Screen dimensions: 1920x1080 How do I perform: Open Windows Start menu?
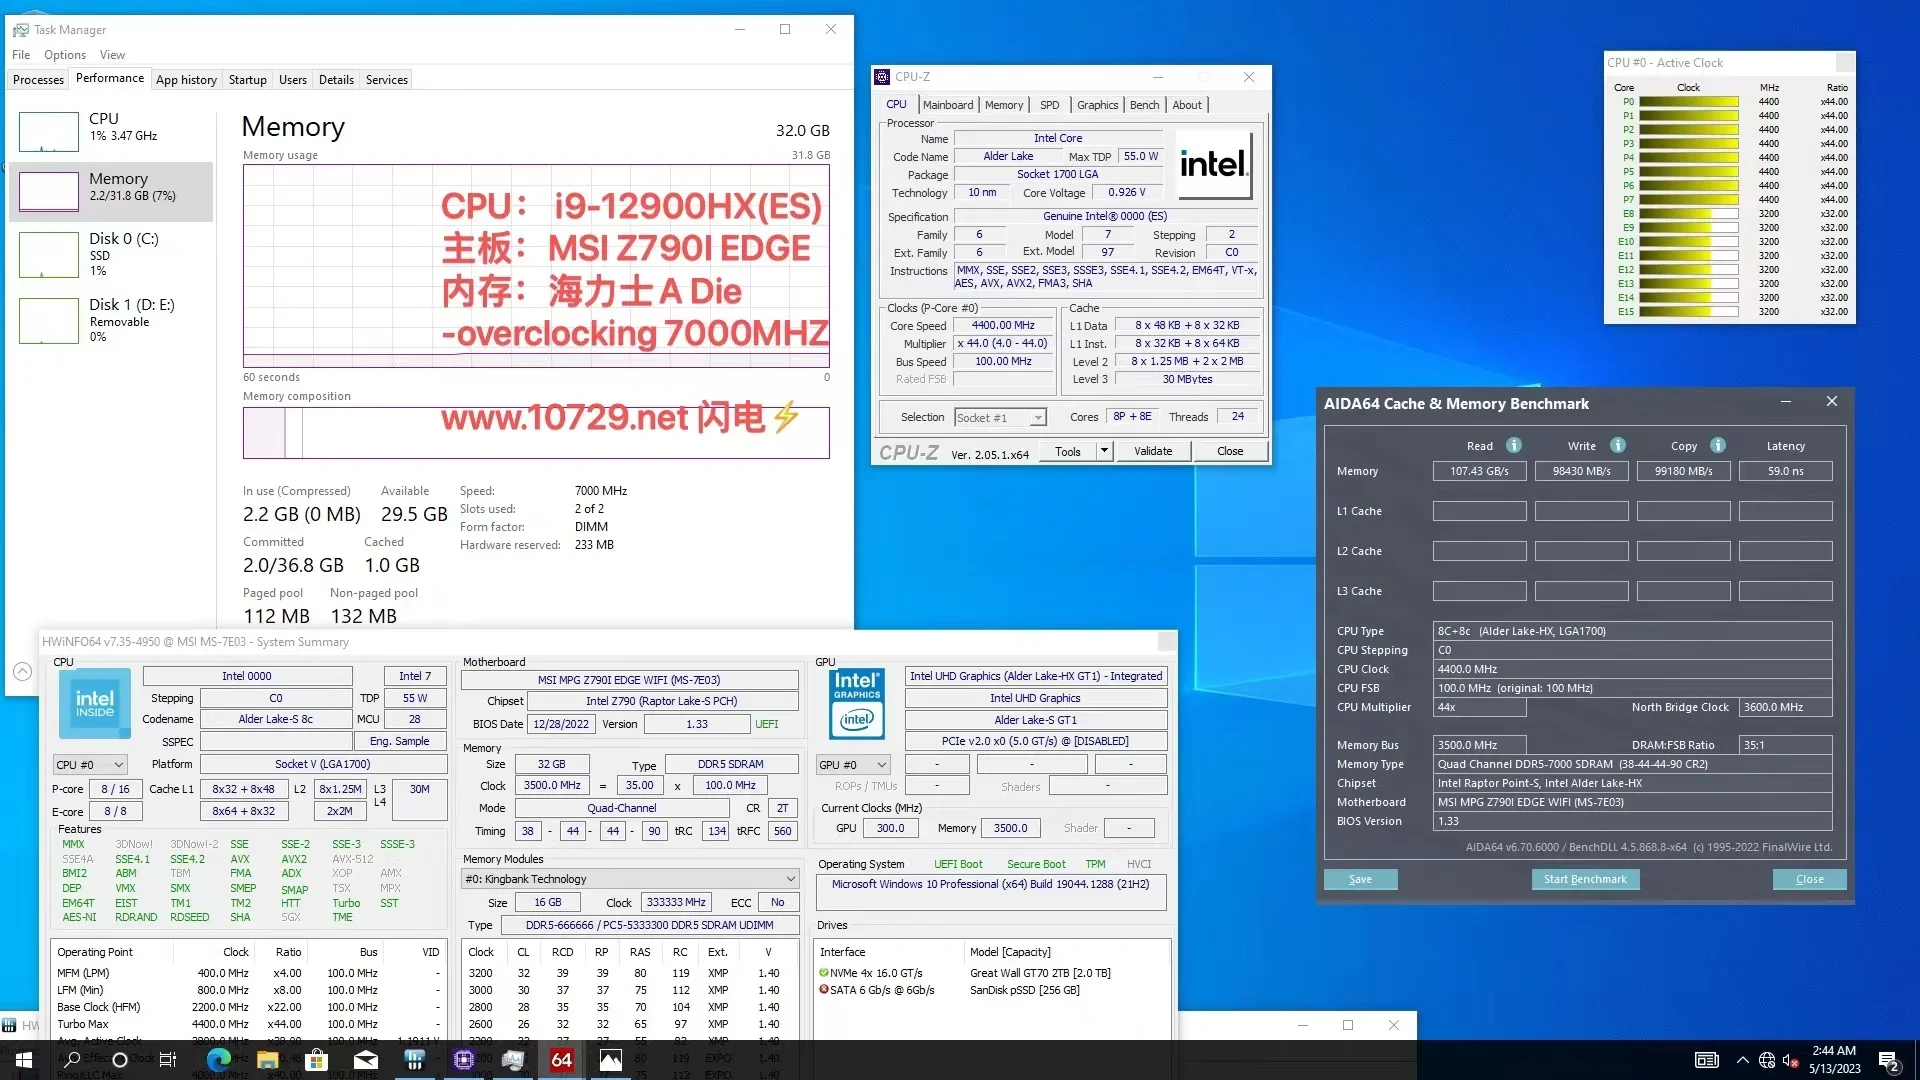tap(24, 1060)
